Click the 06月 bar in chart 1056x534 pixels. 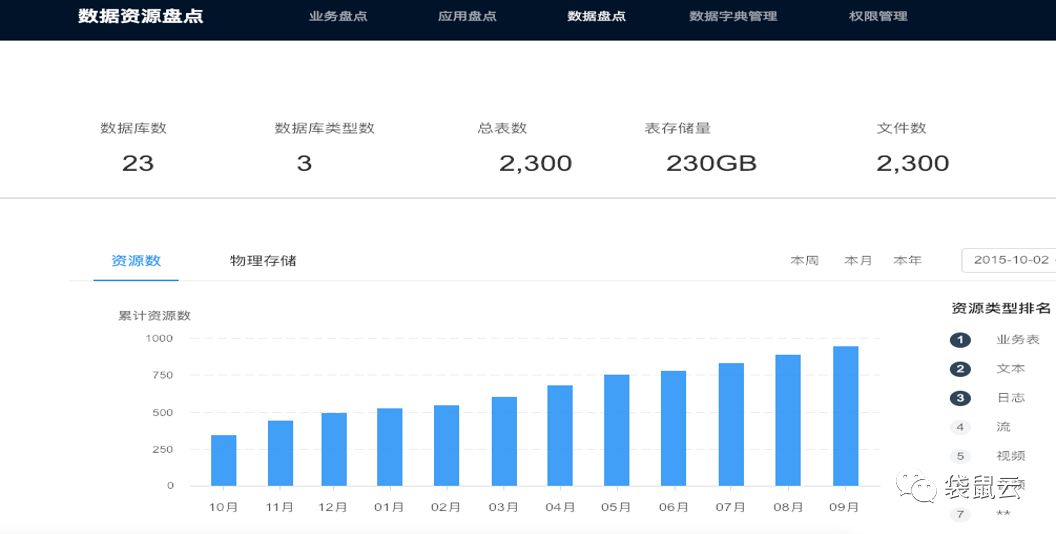673,428
